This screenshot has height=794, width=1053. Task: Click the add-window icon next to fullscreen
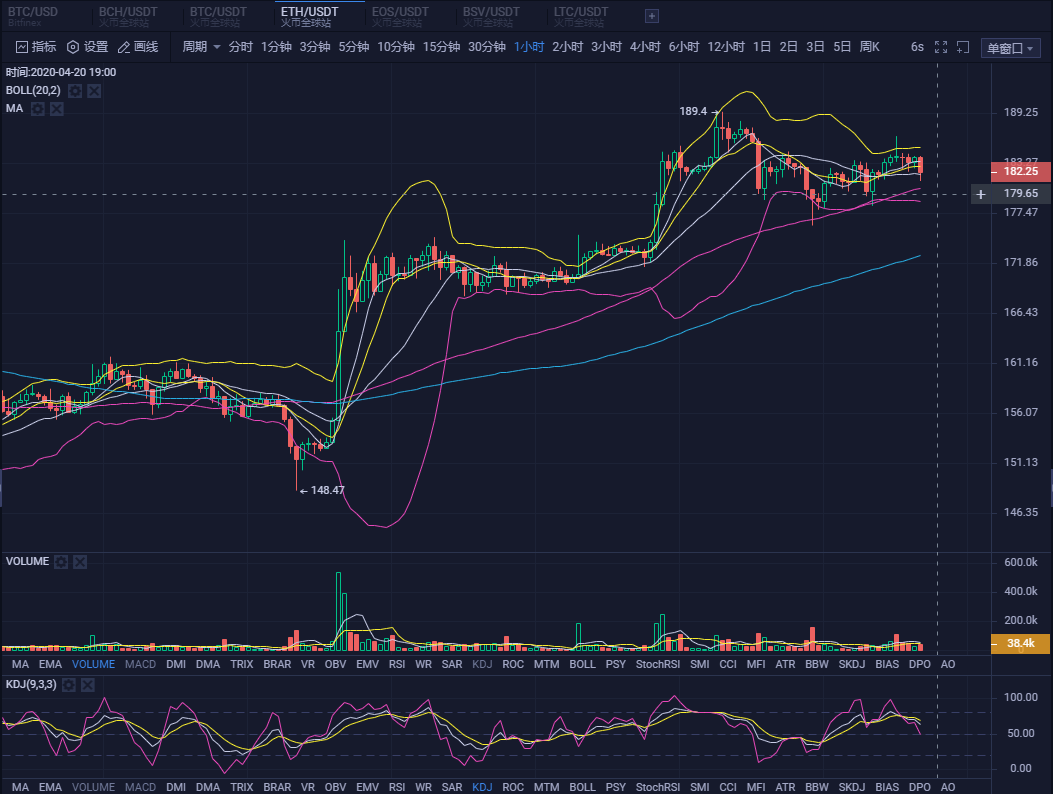click(x=963, y=46)
